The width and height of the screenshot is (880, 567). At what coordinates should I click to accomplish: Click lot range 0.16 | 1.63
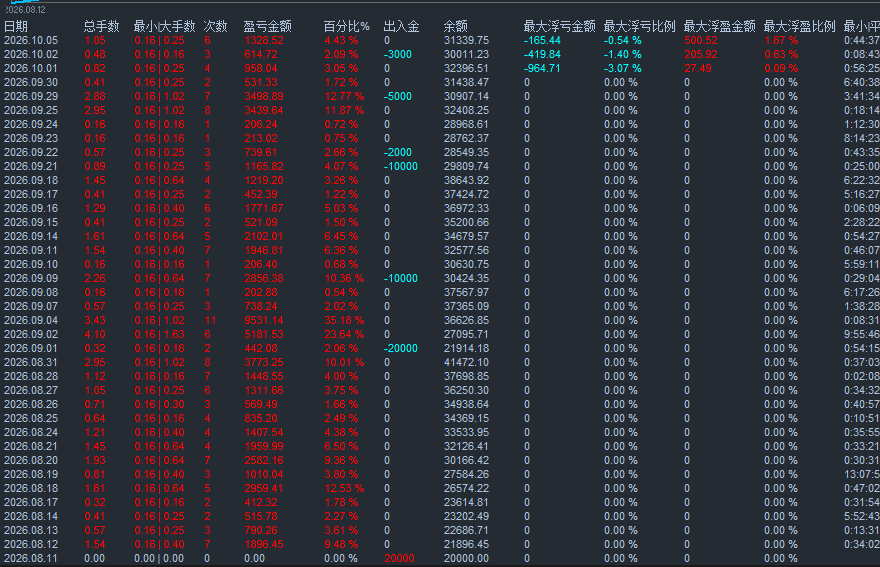tap(159, 334)
